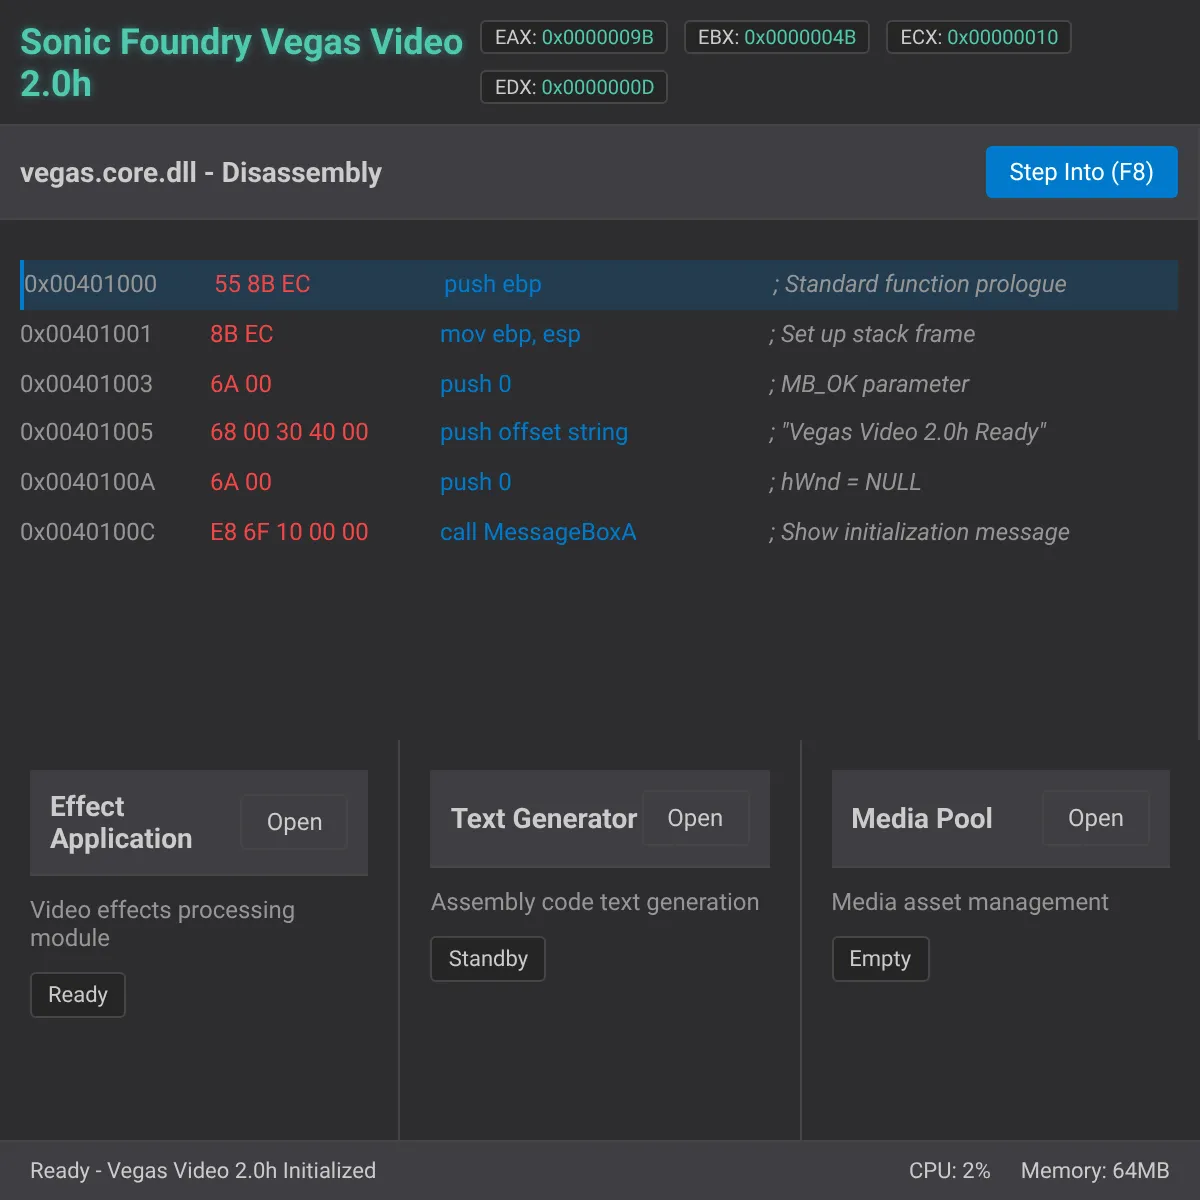Click the Effect Application heading

point(121,822)
